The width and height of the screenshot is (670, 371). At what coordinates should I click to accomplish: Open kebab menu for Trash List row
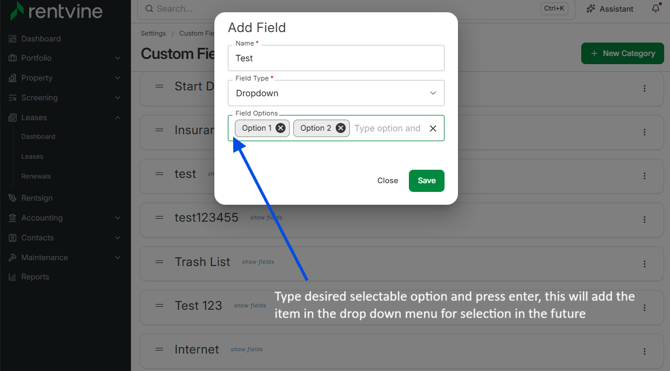pos(644,264)
